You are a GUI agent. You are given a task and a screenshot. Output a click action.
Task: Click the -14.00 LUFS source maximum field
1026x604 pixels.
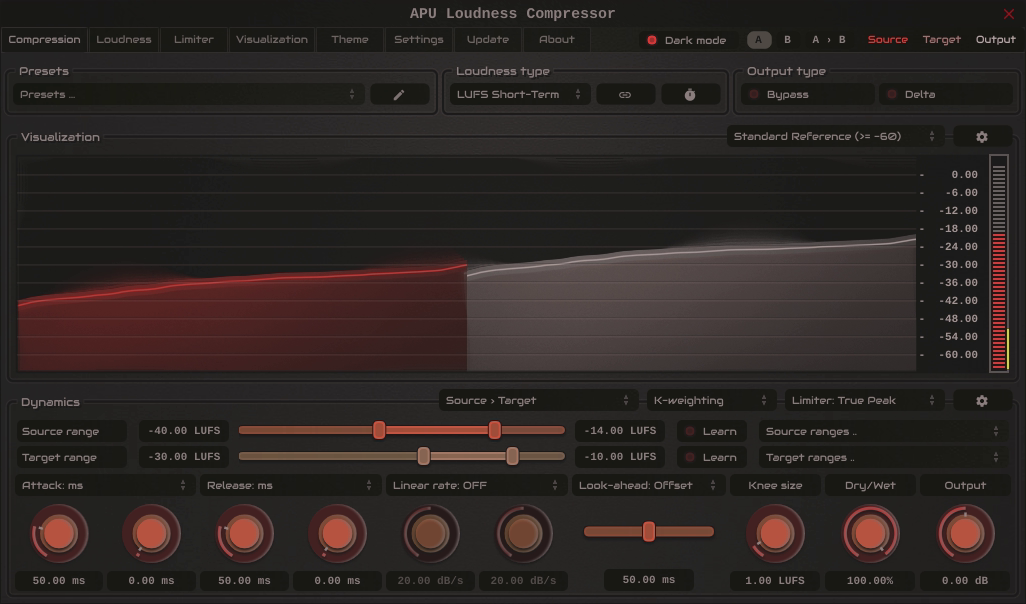(620, 431)
